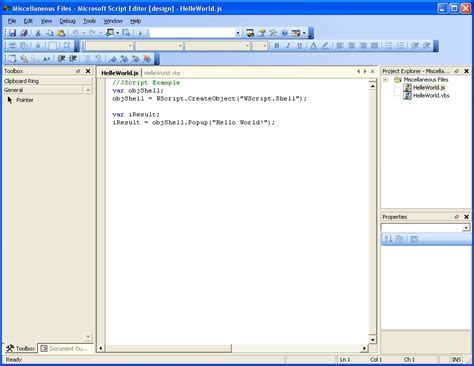This screenshot has width=474, height=366.
Task: Click the Toolbox hammer-and-wrench toolbar icon
Action: pyautogui.click(x=273, y=33)
